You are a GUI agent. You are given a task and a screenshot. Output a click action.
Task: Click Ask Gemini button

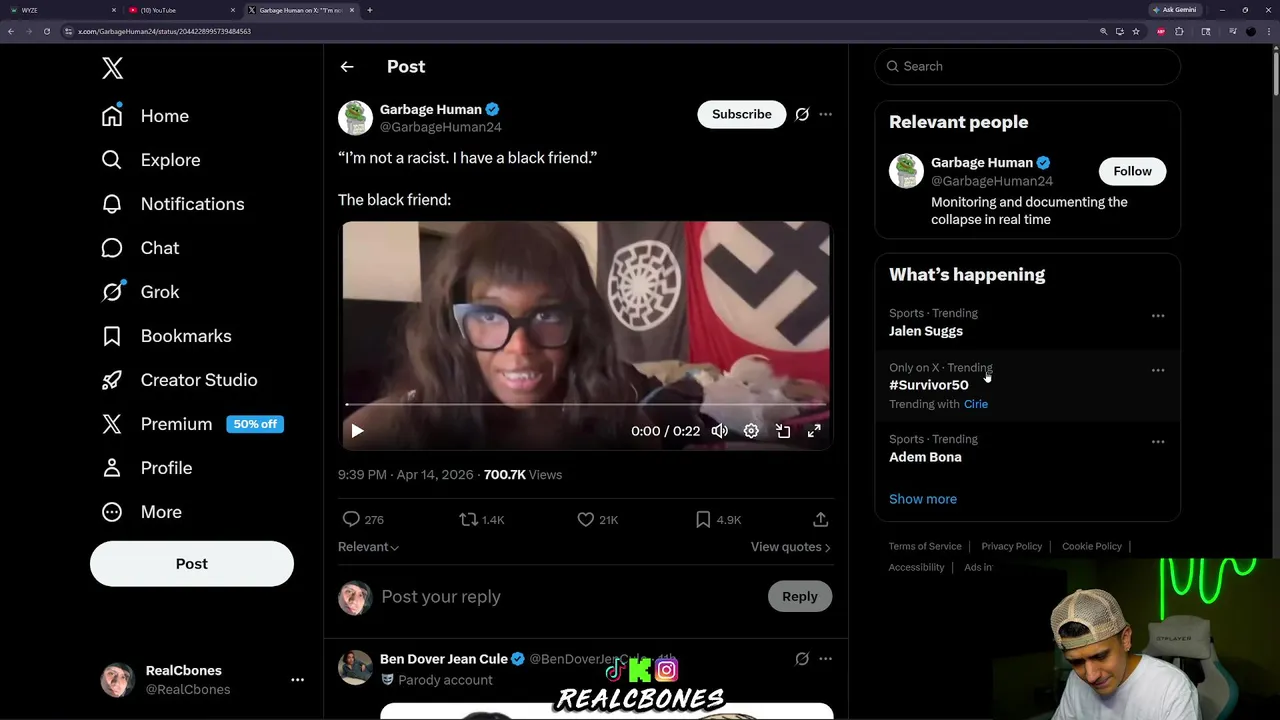coord(1174,10)
